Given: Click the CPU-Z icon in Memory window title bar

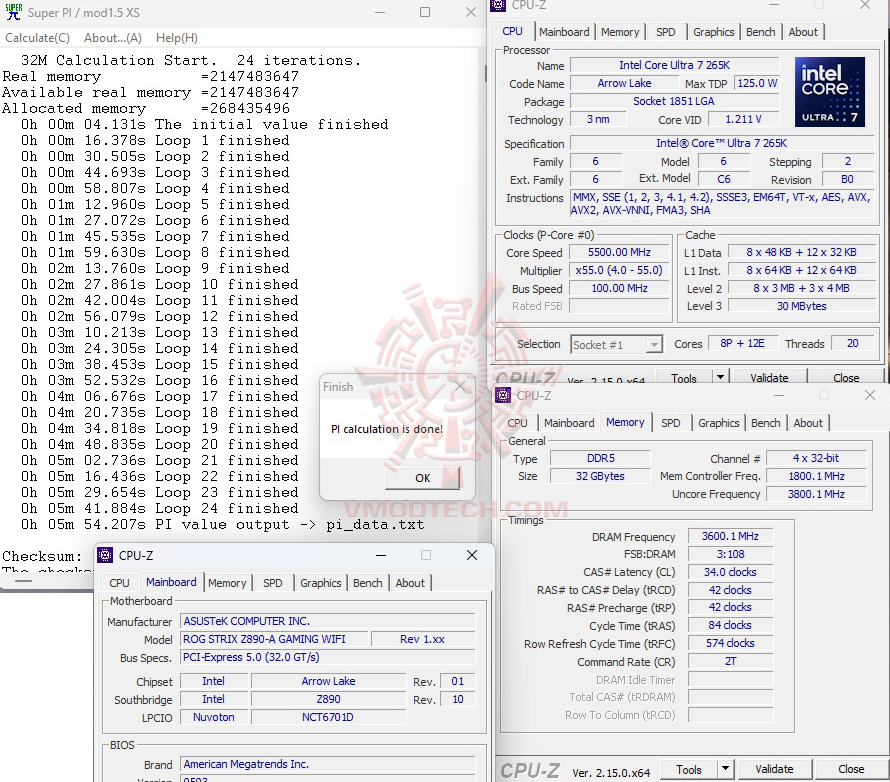Looking at the screenshot, I should pyautogui.click(x=502, y=395).
